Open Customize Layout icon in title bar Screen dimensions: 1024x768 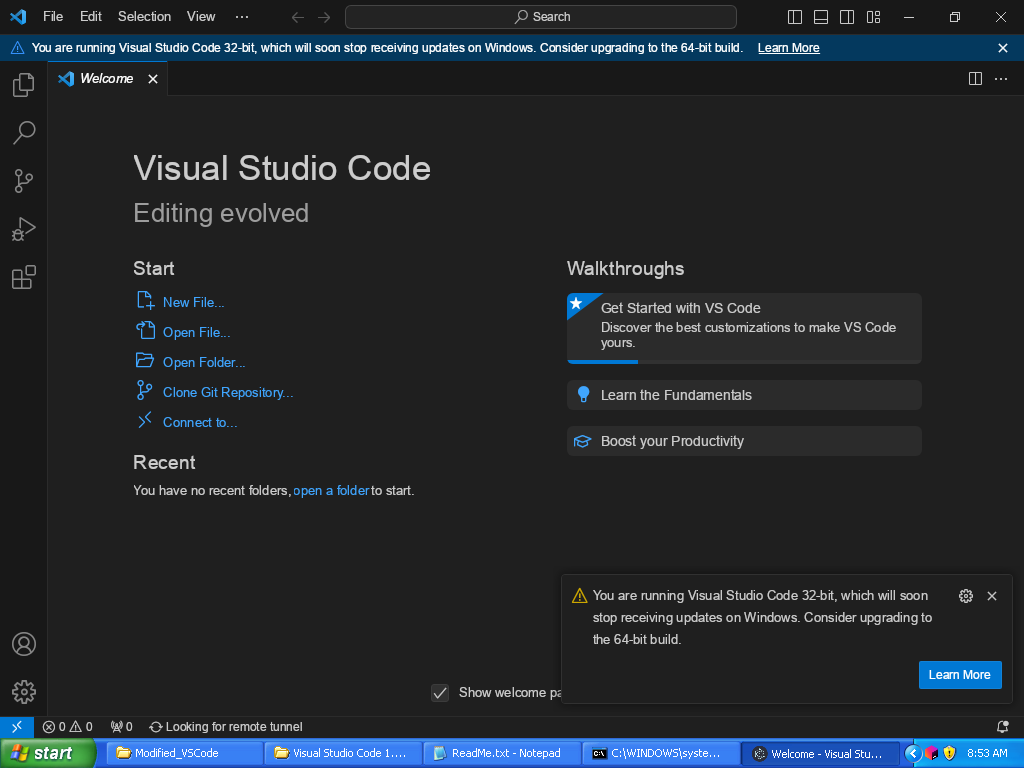(873, 17)
